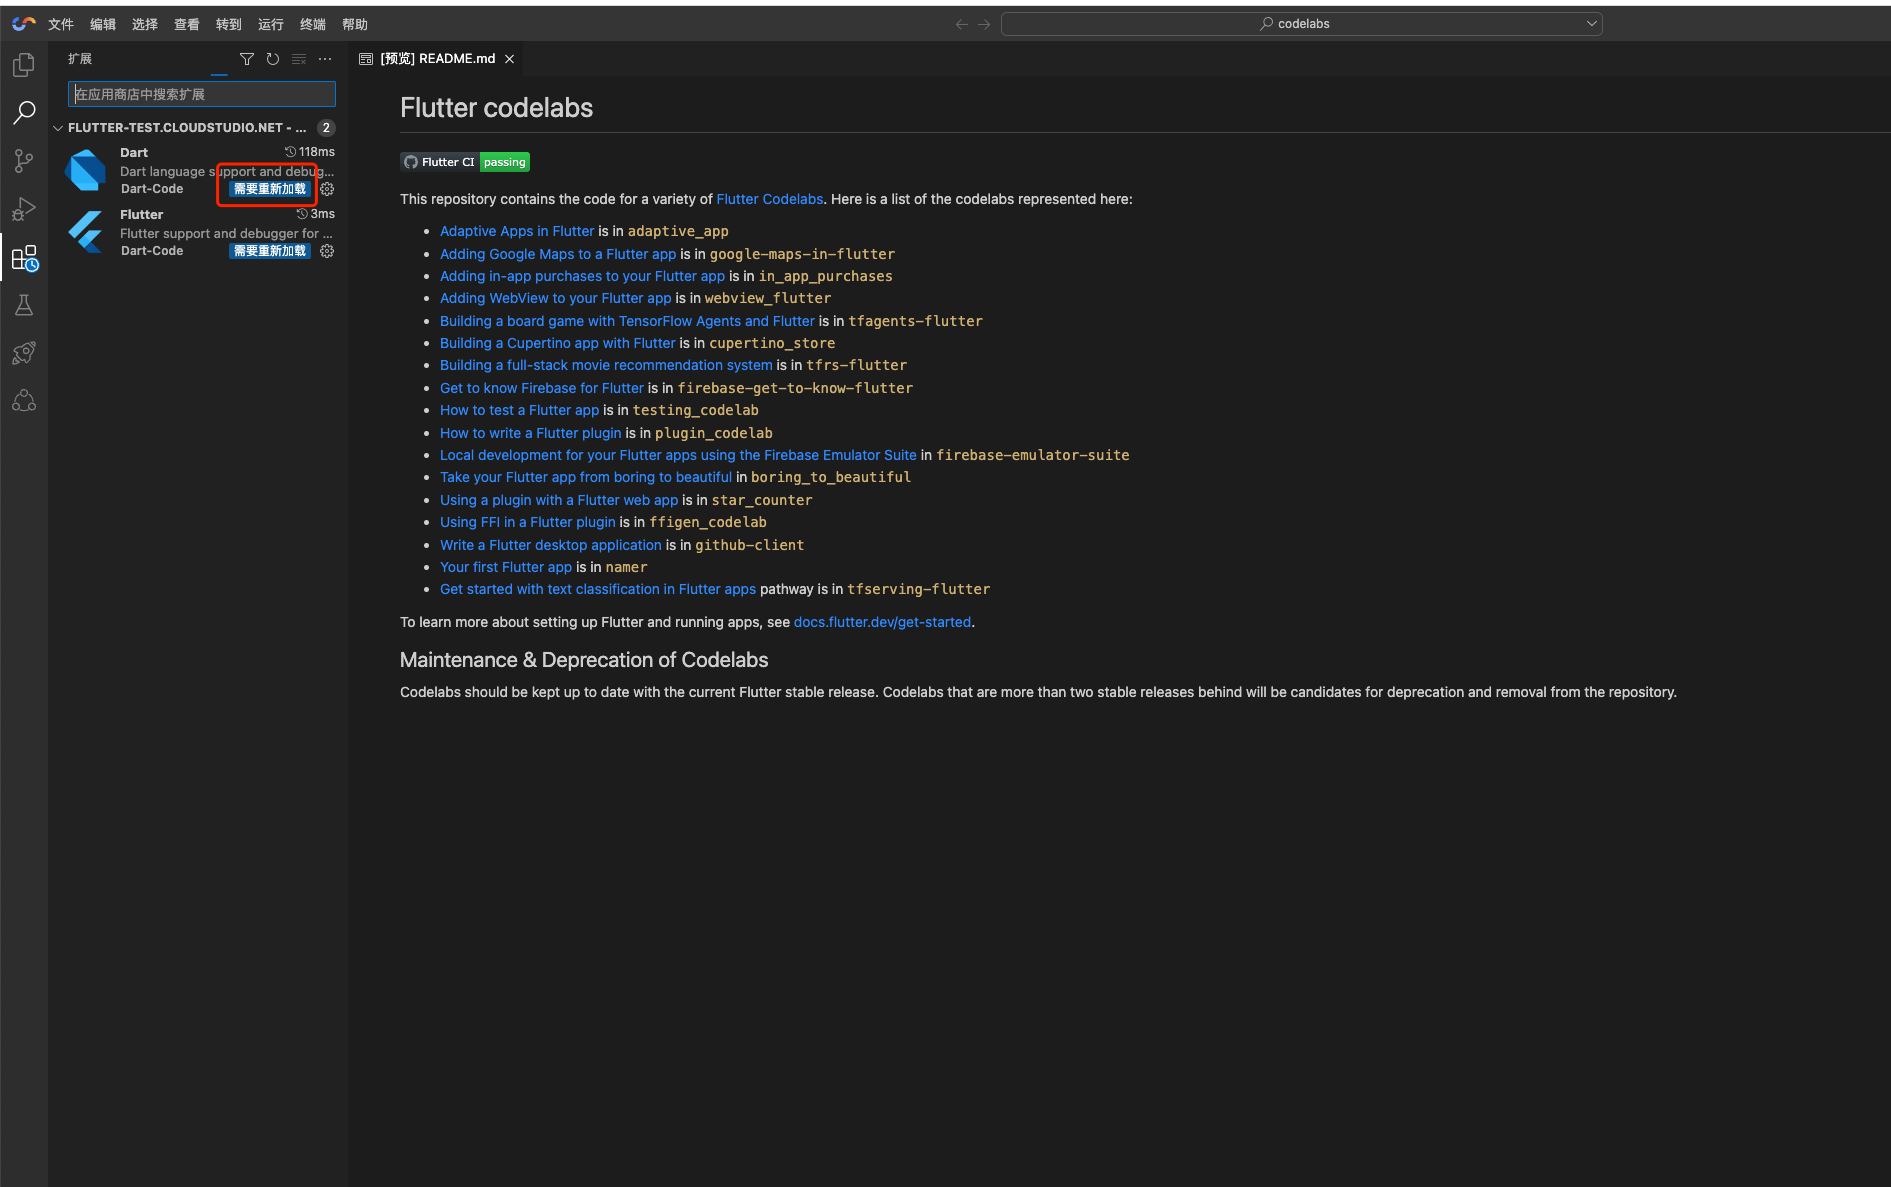Viewport: 1891px width, 1187px height.
Task: Click Dart activation time 118ms
Action: click(x=310, y=152)
